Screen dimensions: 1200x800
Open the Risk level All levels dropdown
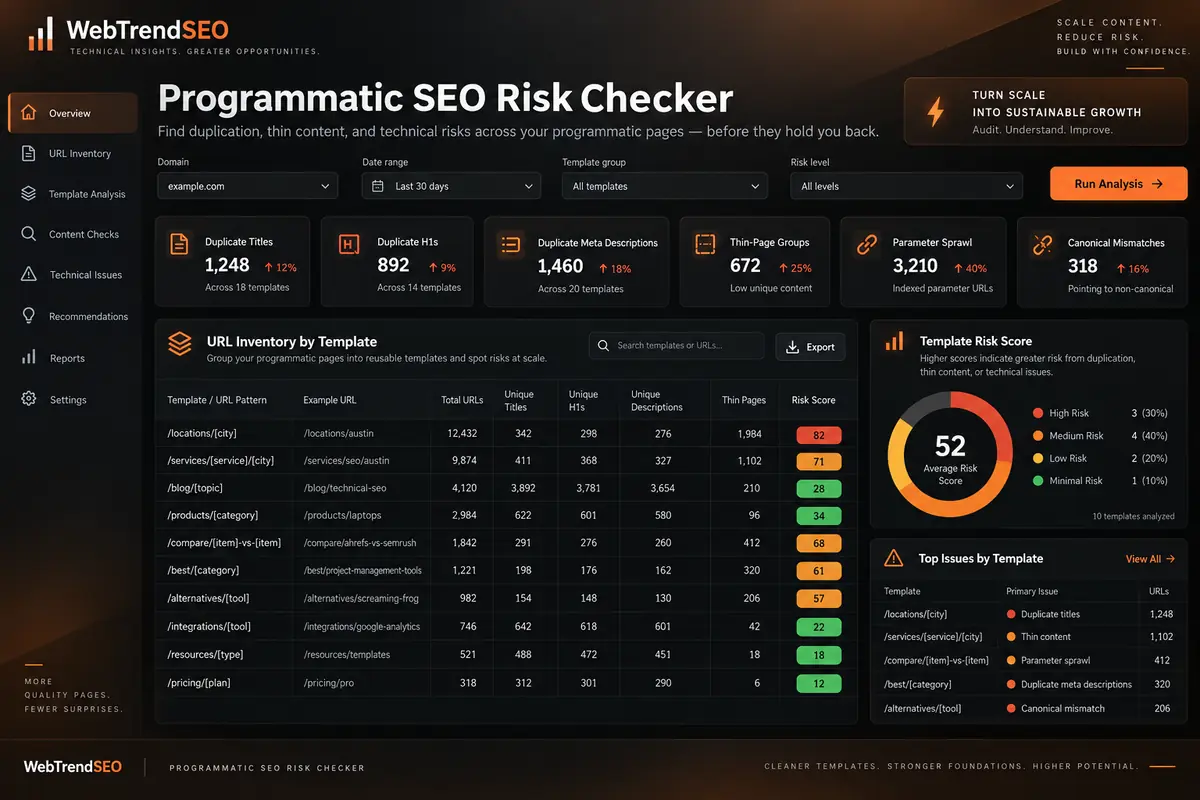click(906, 186)
